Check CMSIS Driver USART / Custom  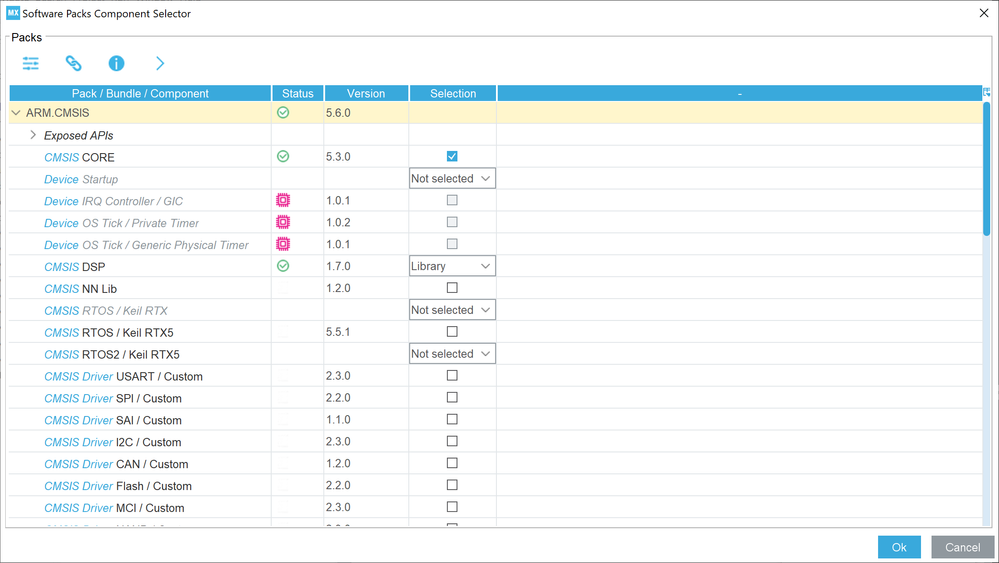[452, 375]
